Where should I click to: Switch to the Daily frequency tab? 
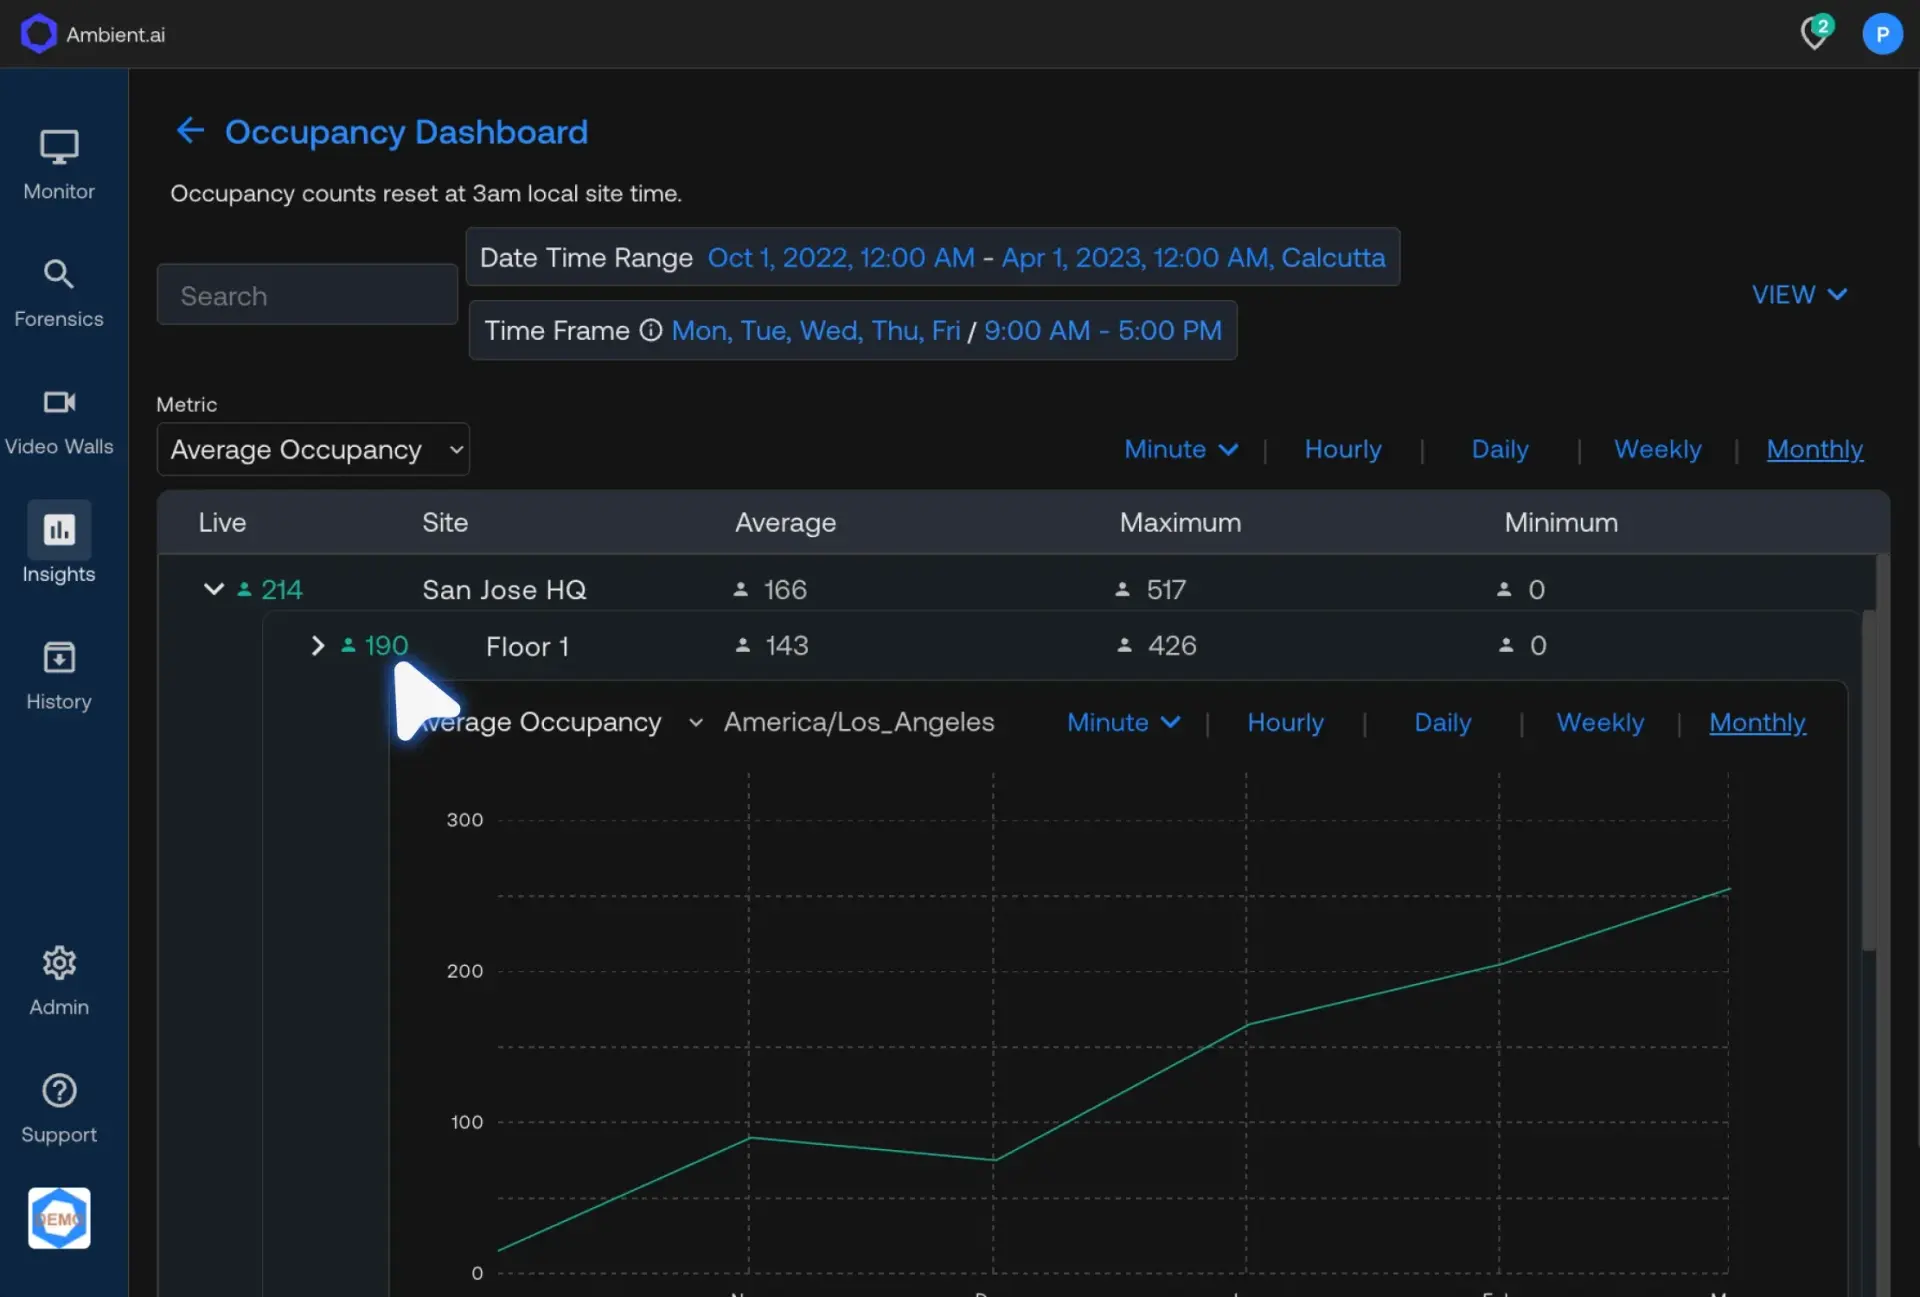[1499, 450]
